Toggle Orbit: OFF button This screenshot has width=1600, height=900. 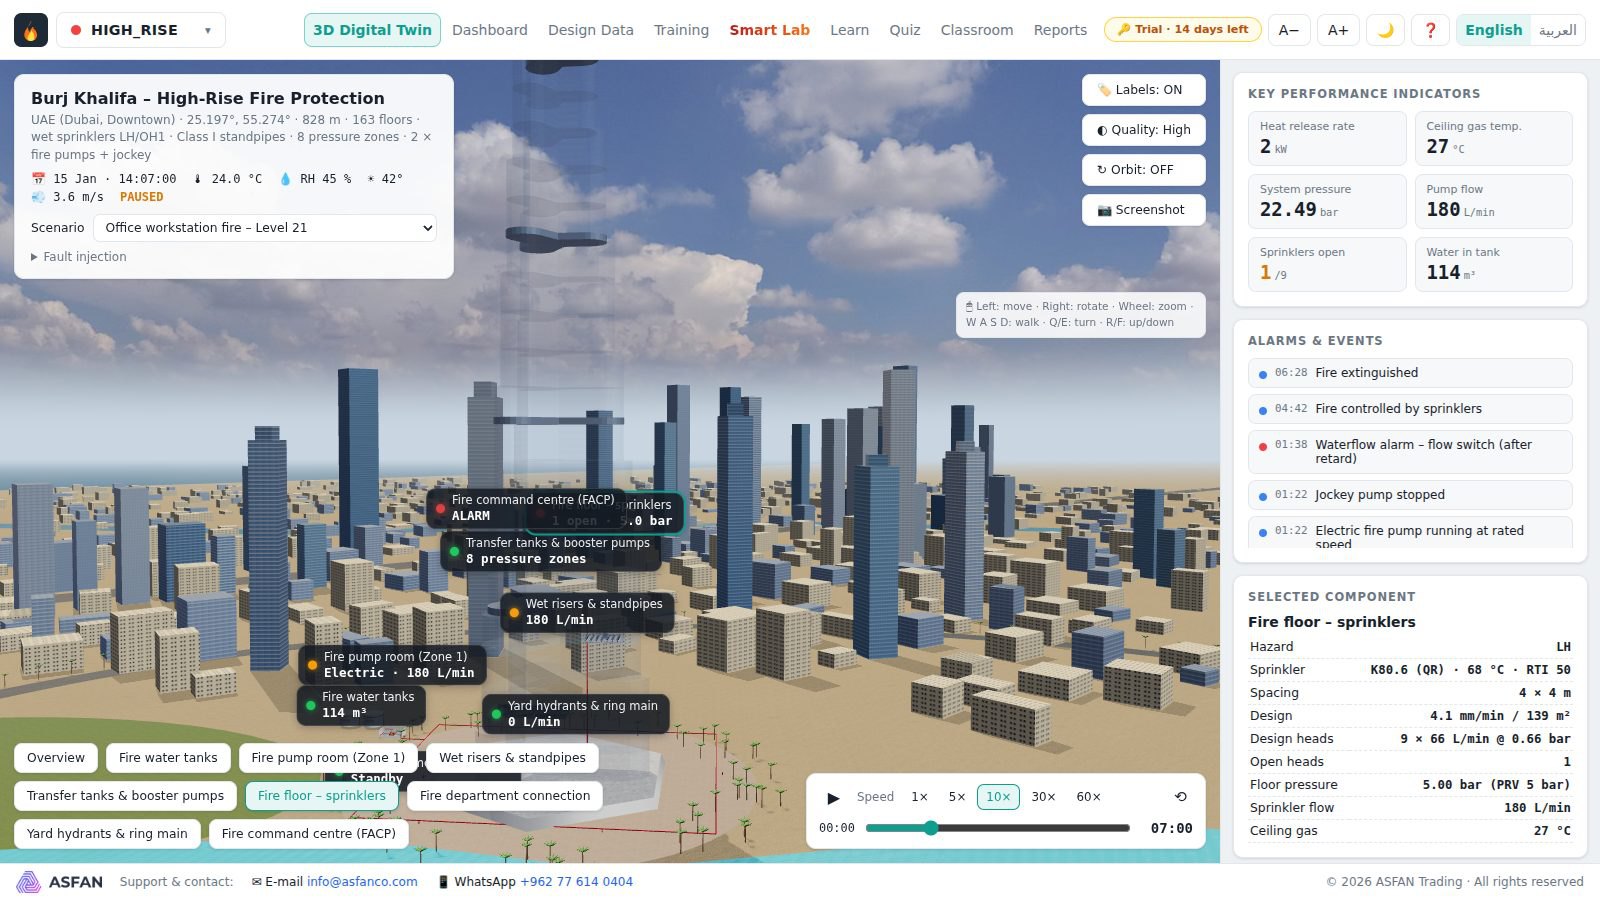pyautogui.click(x=1143, y=170)
